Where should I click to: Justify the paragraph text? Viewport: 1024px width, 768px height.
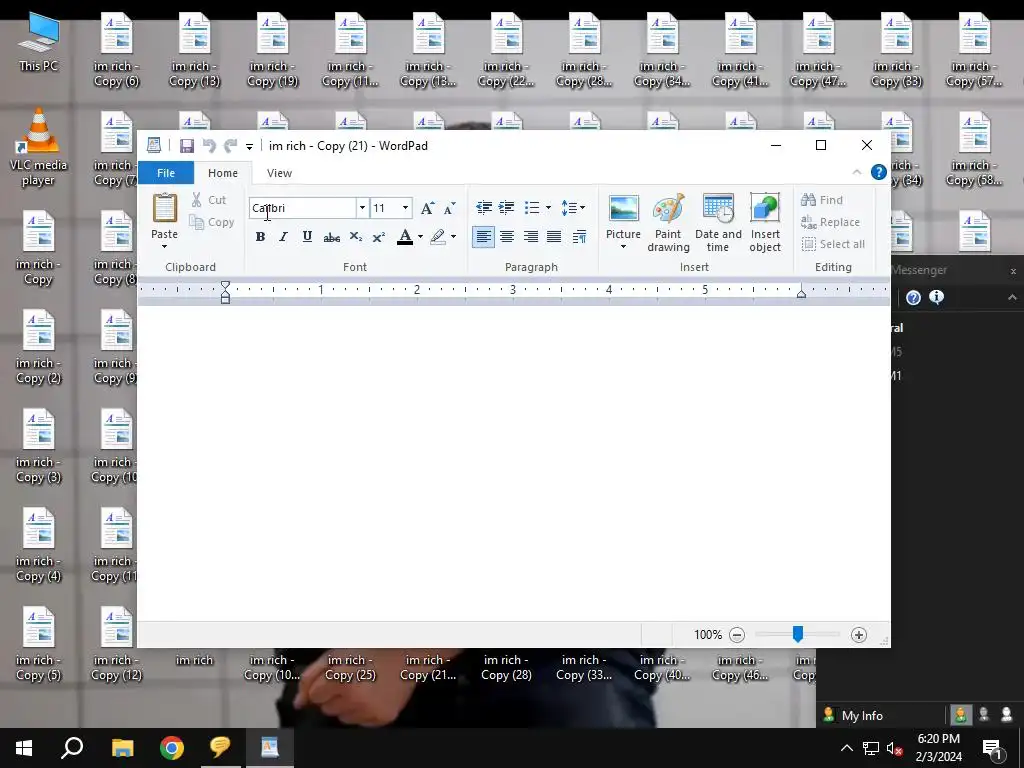coord(554,236)
